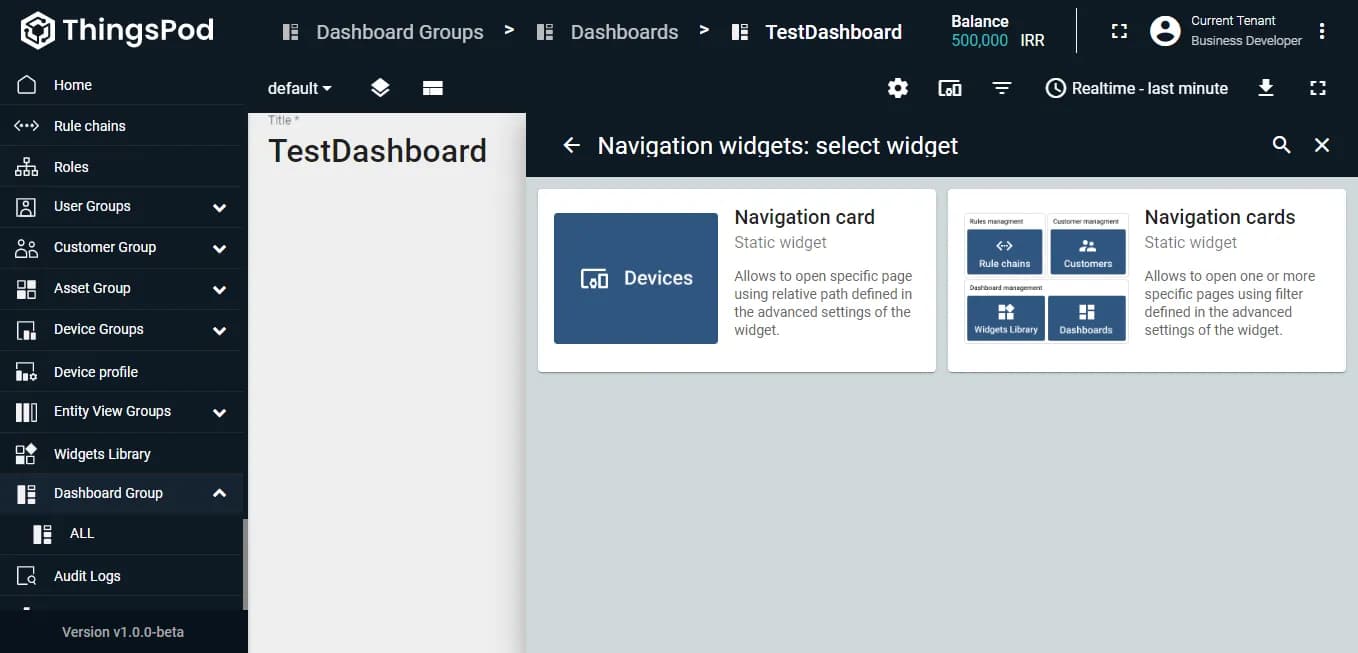Click the search icon in widget panel
This screenshot has width=1358, height=653.
click(x=1281, y=145)
